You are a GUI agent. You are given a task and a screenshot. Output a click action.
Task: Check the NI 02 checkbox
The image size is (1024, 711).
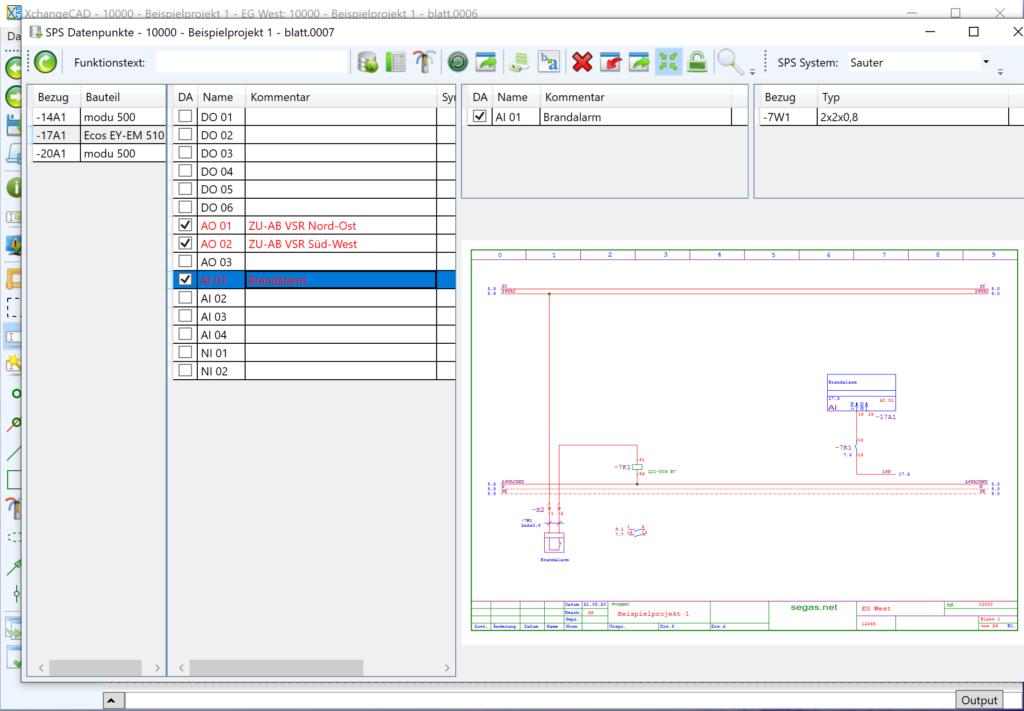click(x=185, y=371)
